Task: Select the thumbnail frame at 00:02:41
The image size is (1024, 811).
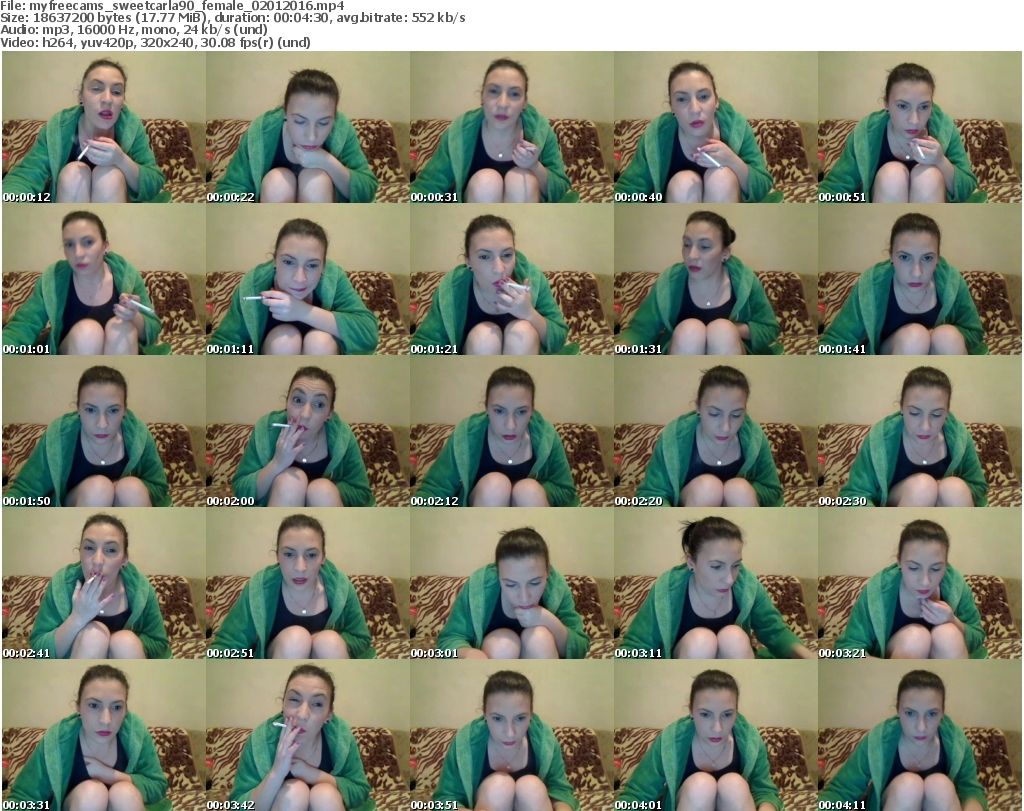Action: coord(104,584)
